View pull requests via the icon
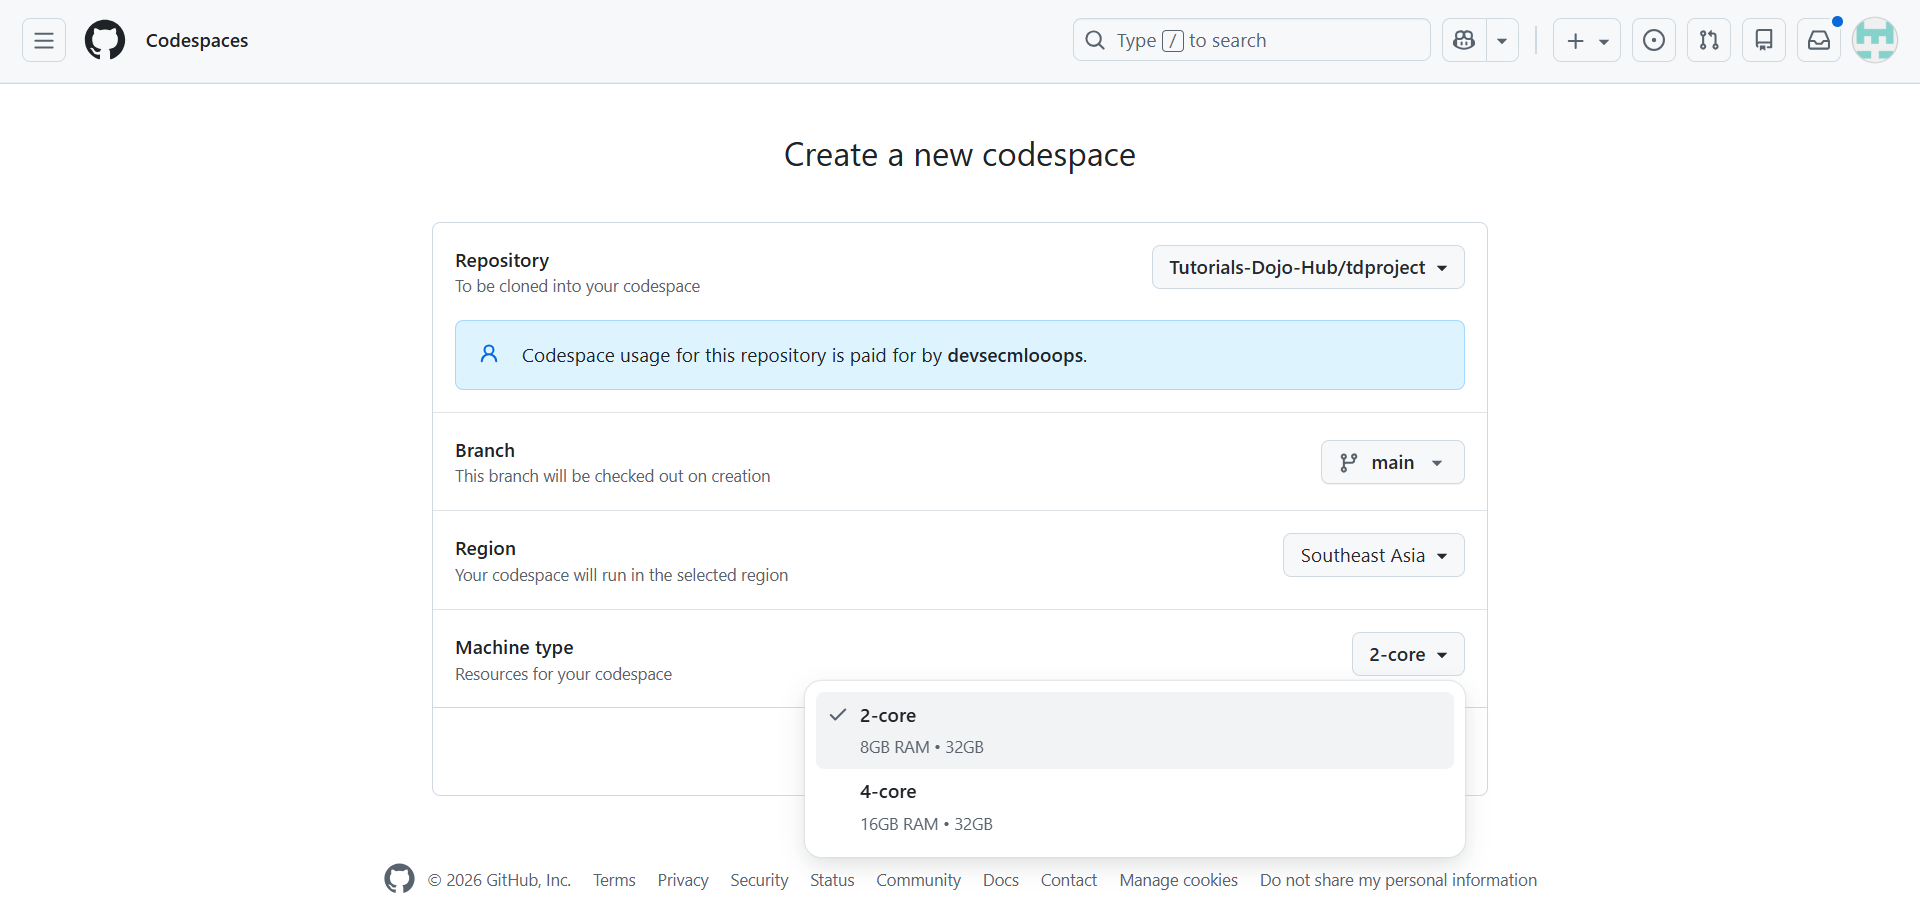Viewport: 1920px width, 924px height. click(1709, 40)
